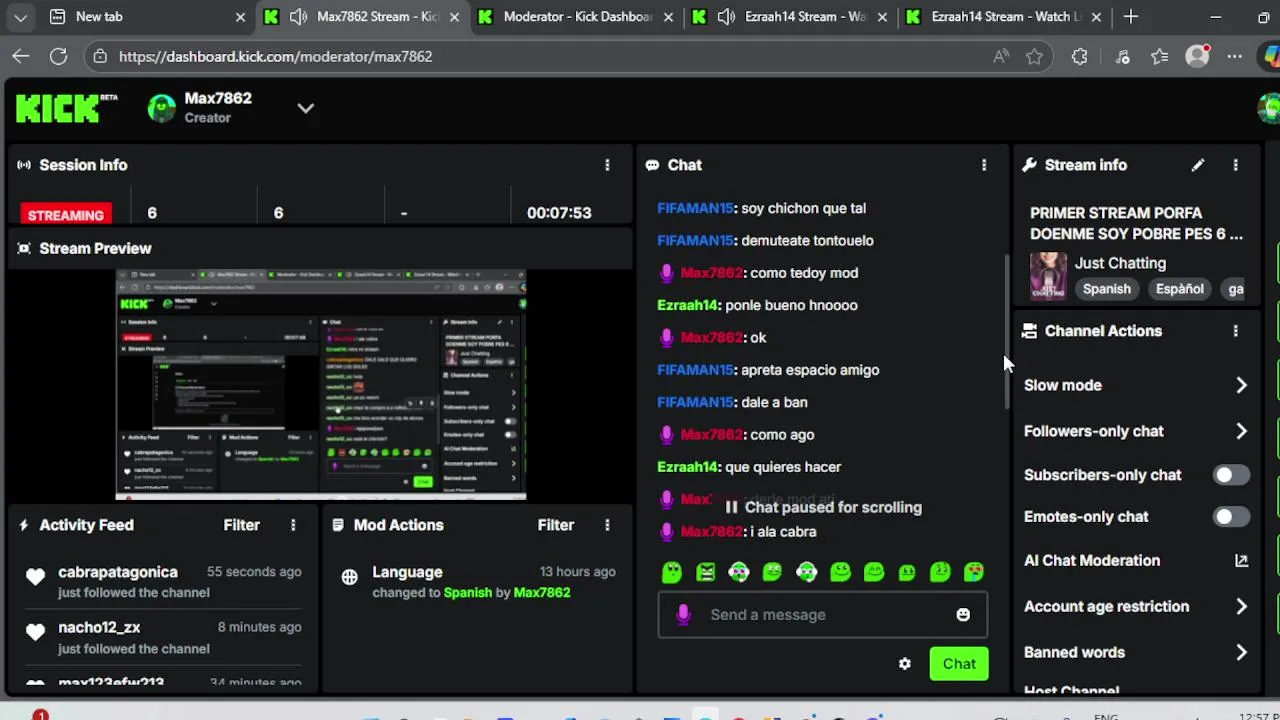Click the Kick logo

click(x=66, y=107)
